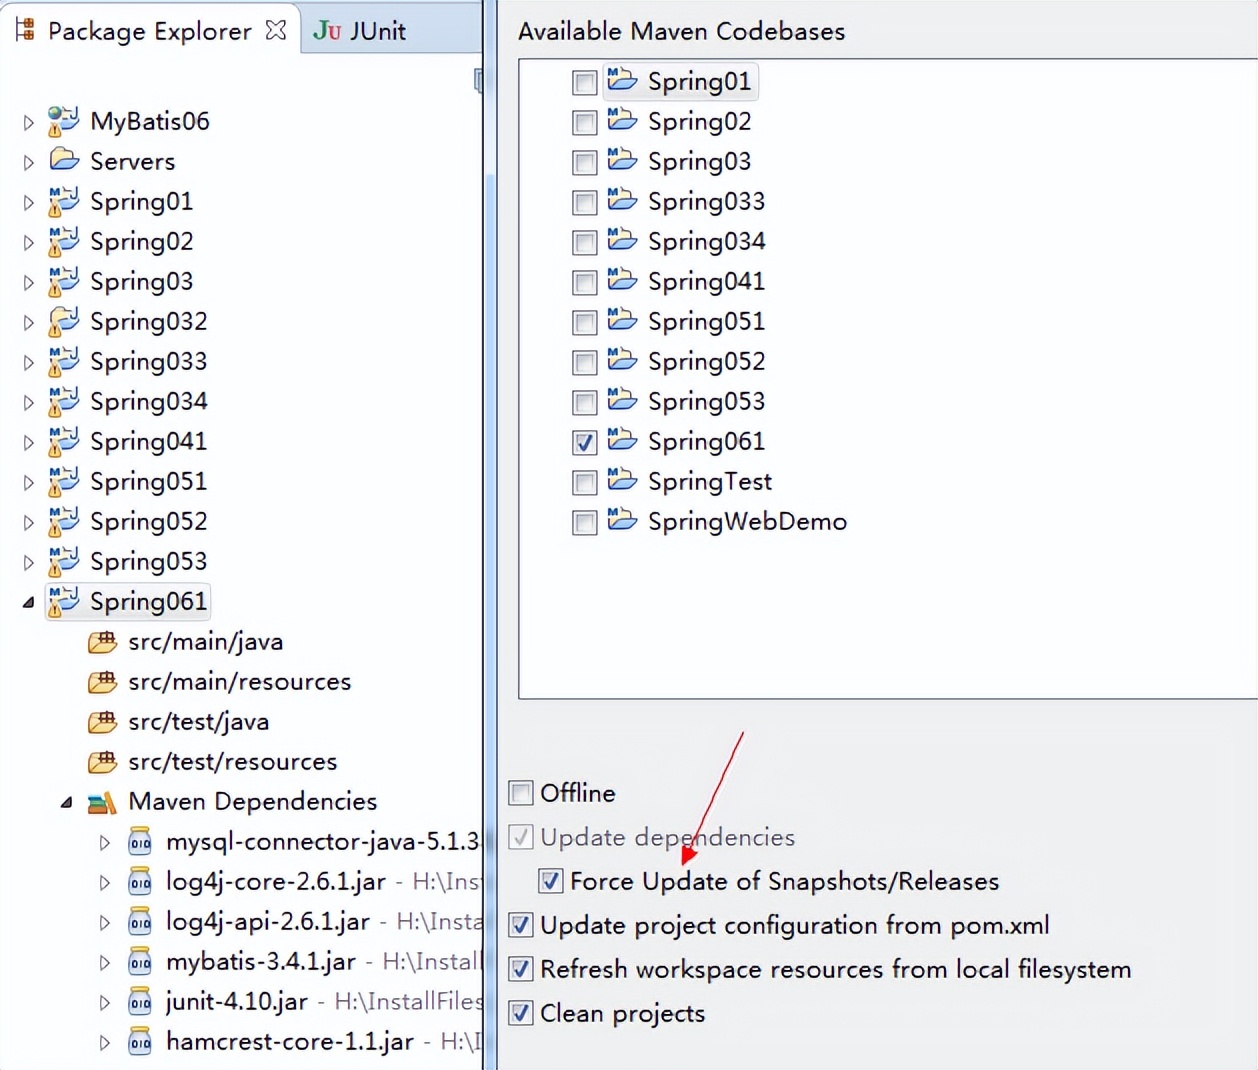This screenshot has height=1070, width=1258.
Task: Select the Package Explorer tab
Action: pos(150,31)
